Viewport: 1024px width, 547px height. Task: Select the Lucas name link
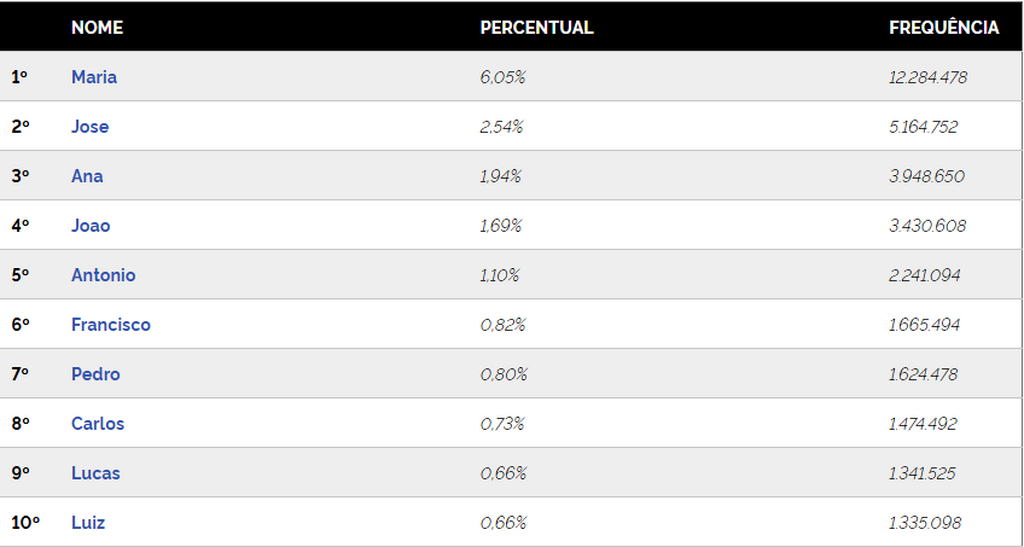95,473
